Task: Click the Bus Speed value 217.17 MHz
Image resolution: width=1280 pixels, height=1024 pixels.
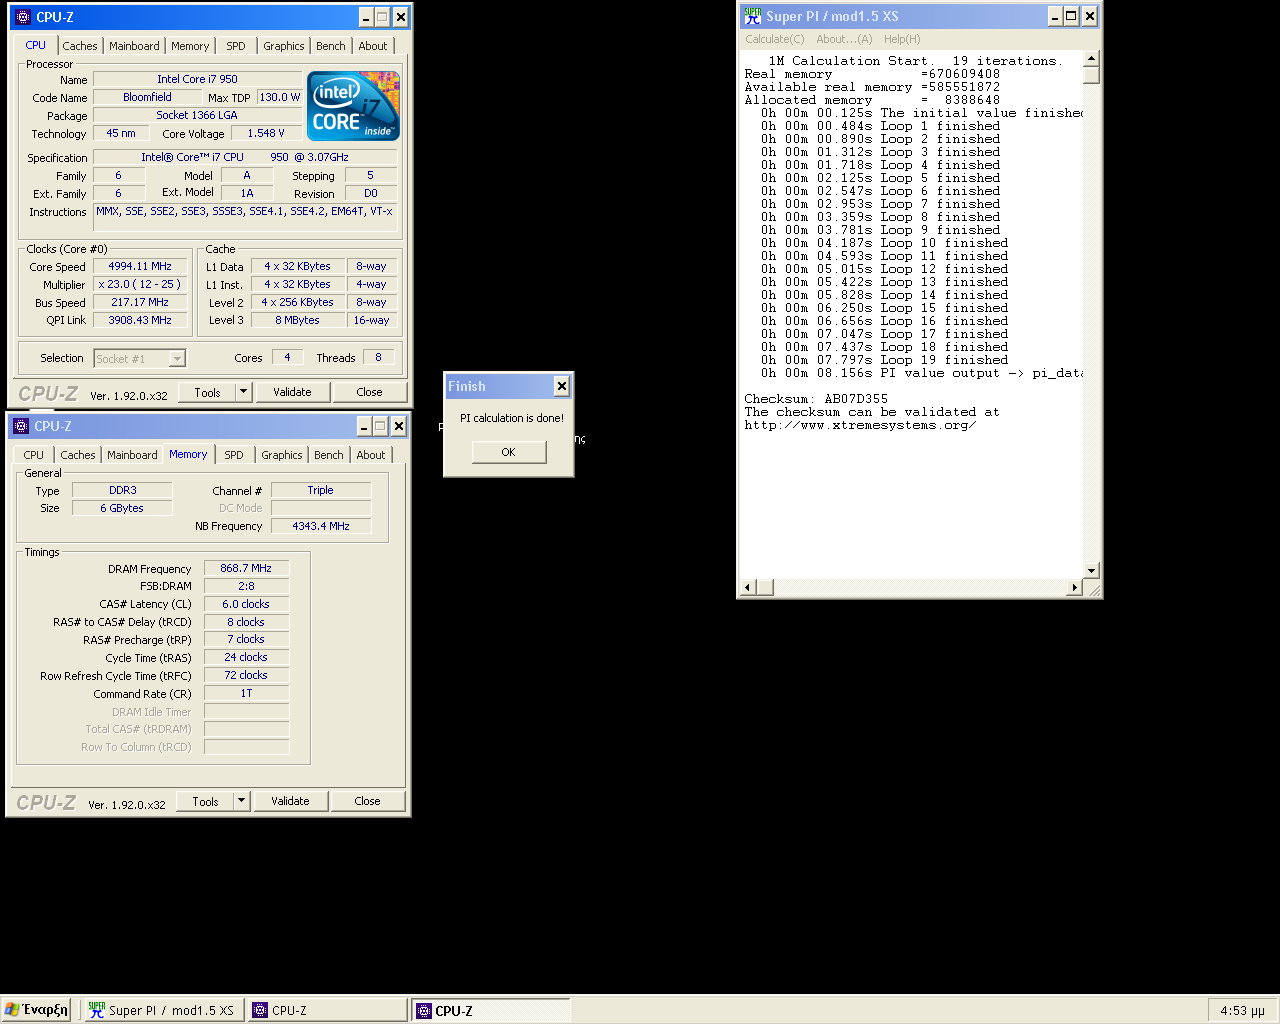Action: point(140,302)
